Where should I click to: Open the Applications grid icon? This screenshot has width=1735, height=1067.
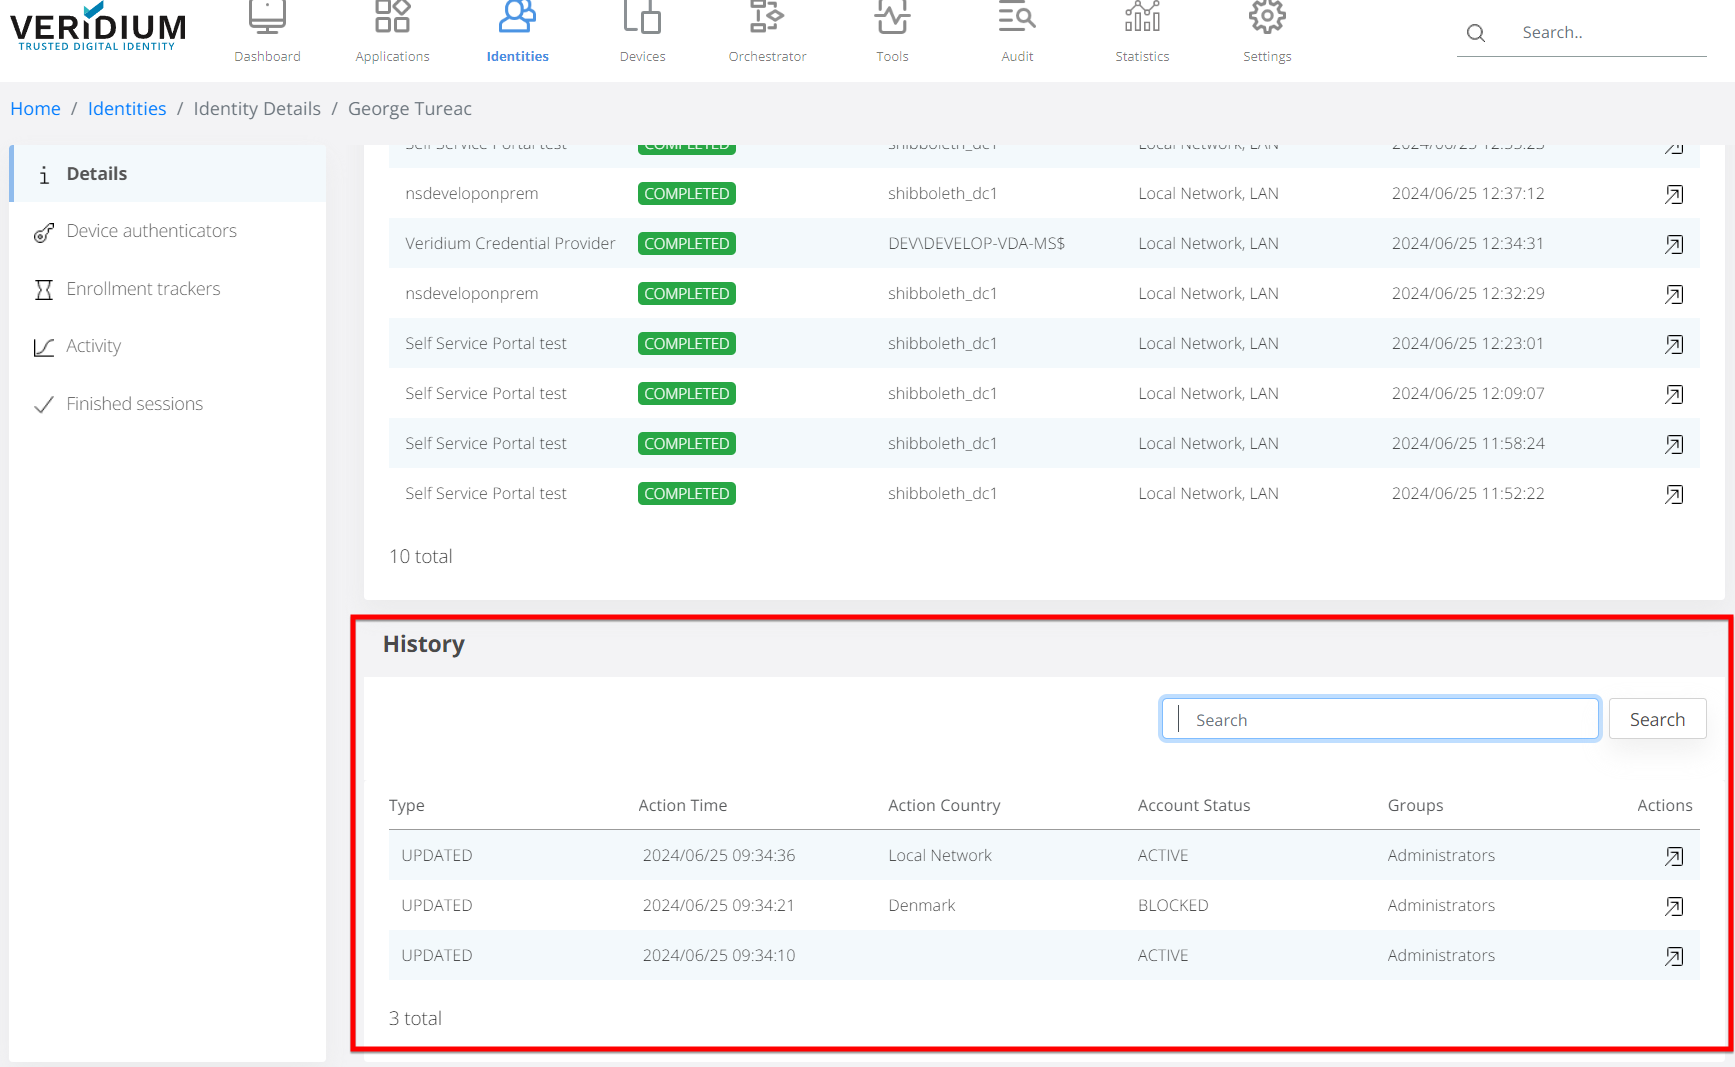pyautogui.click(x=392, y=18)
